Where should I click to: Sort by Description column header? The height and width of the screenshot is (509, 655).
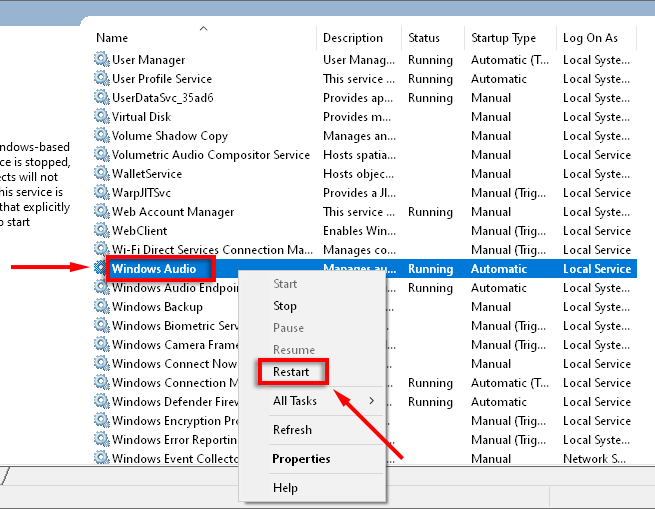tap(353, 38)
